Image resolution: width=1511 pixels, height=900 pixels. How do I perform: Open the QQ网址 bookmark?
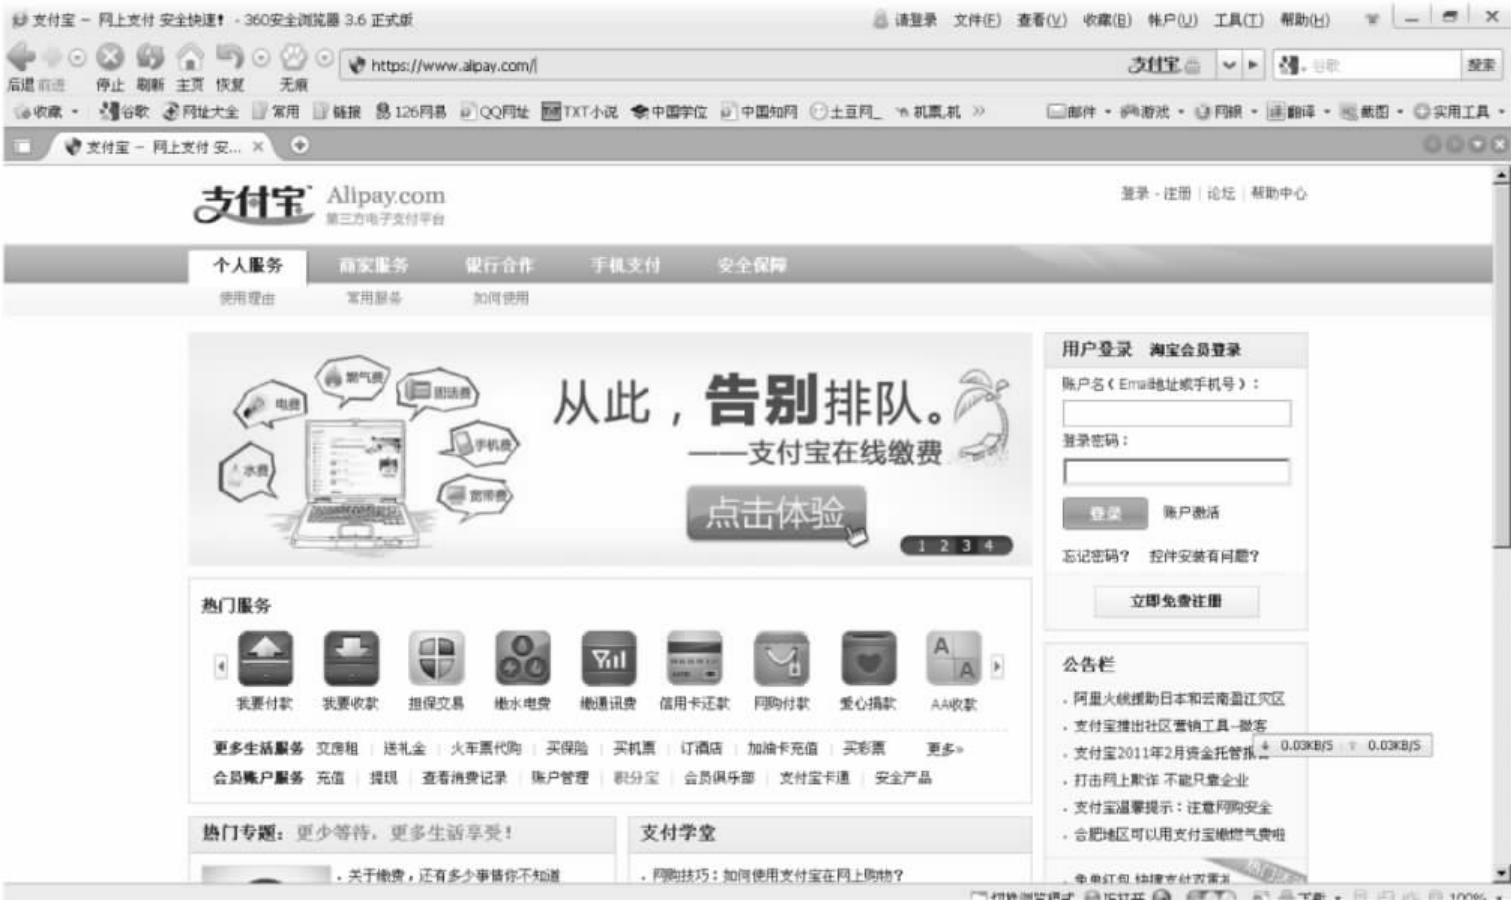(494, 111)
